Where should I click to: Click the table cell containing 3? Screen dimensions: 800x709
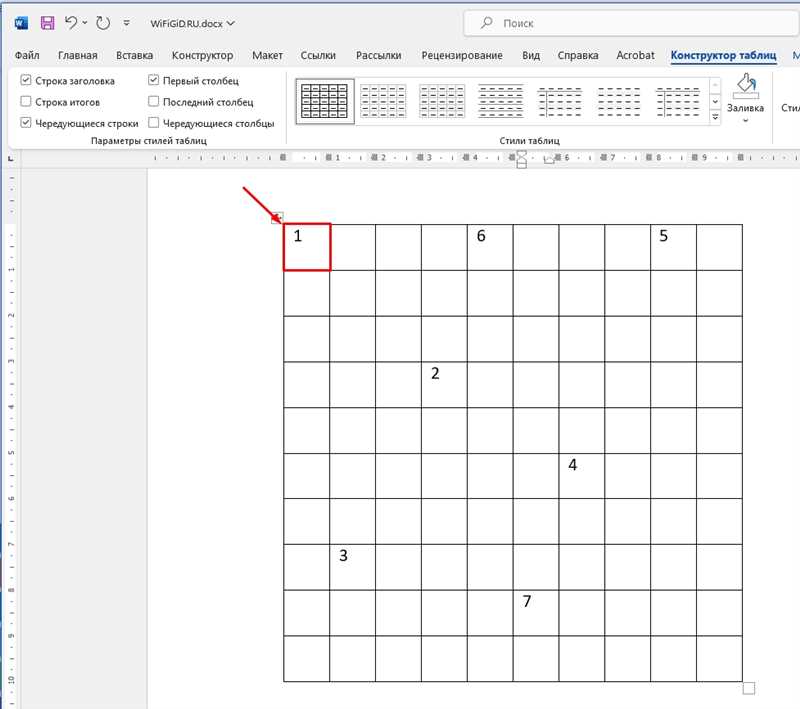[353, 567]
